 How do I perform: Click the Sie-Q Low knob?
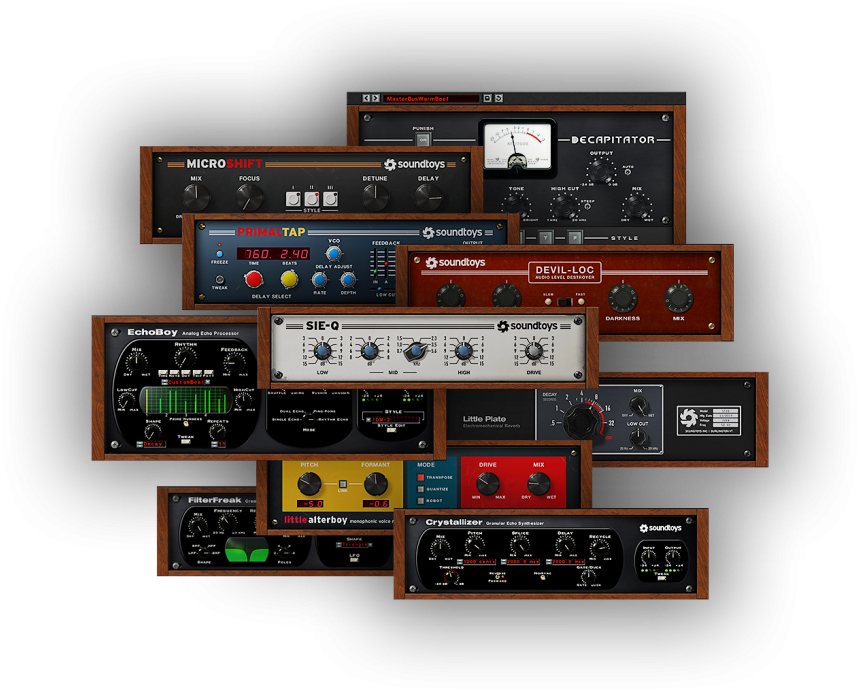tap(322, 351)
